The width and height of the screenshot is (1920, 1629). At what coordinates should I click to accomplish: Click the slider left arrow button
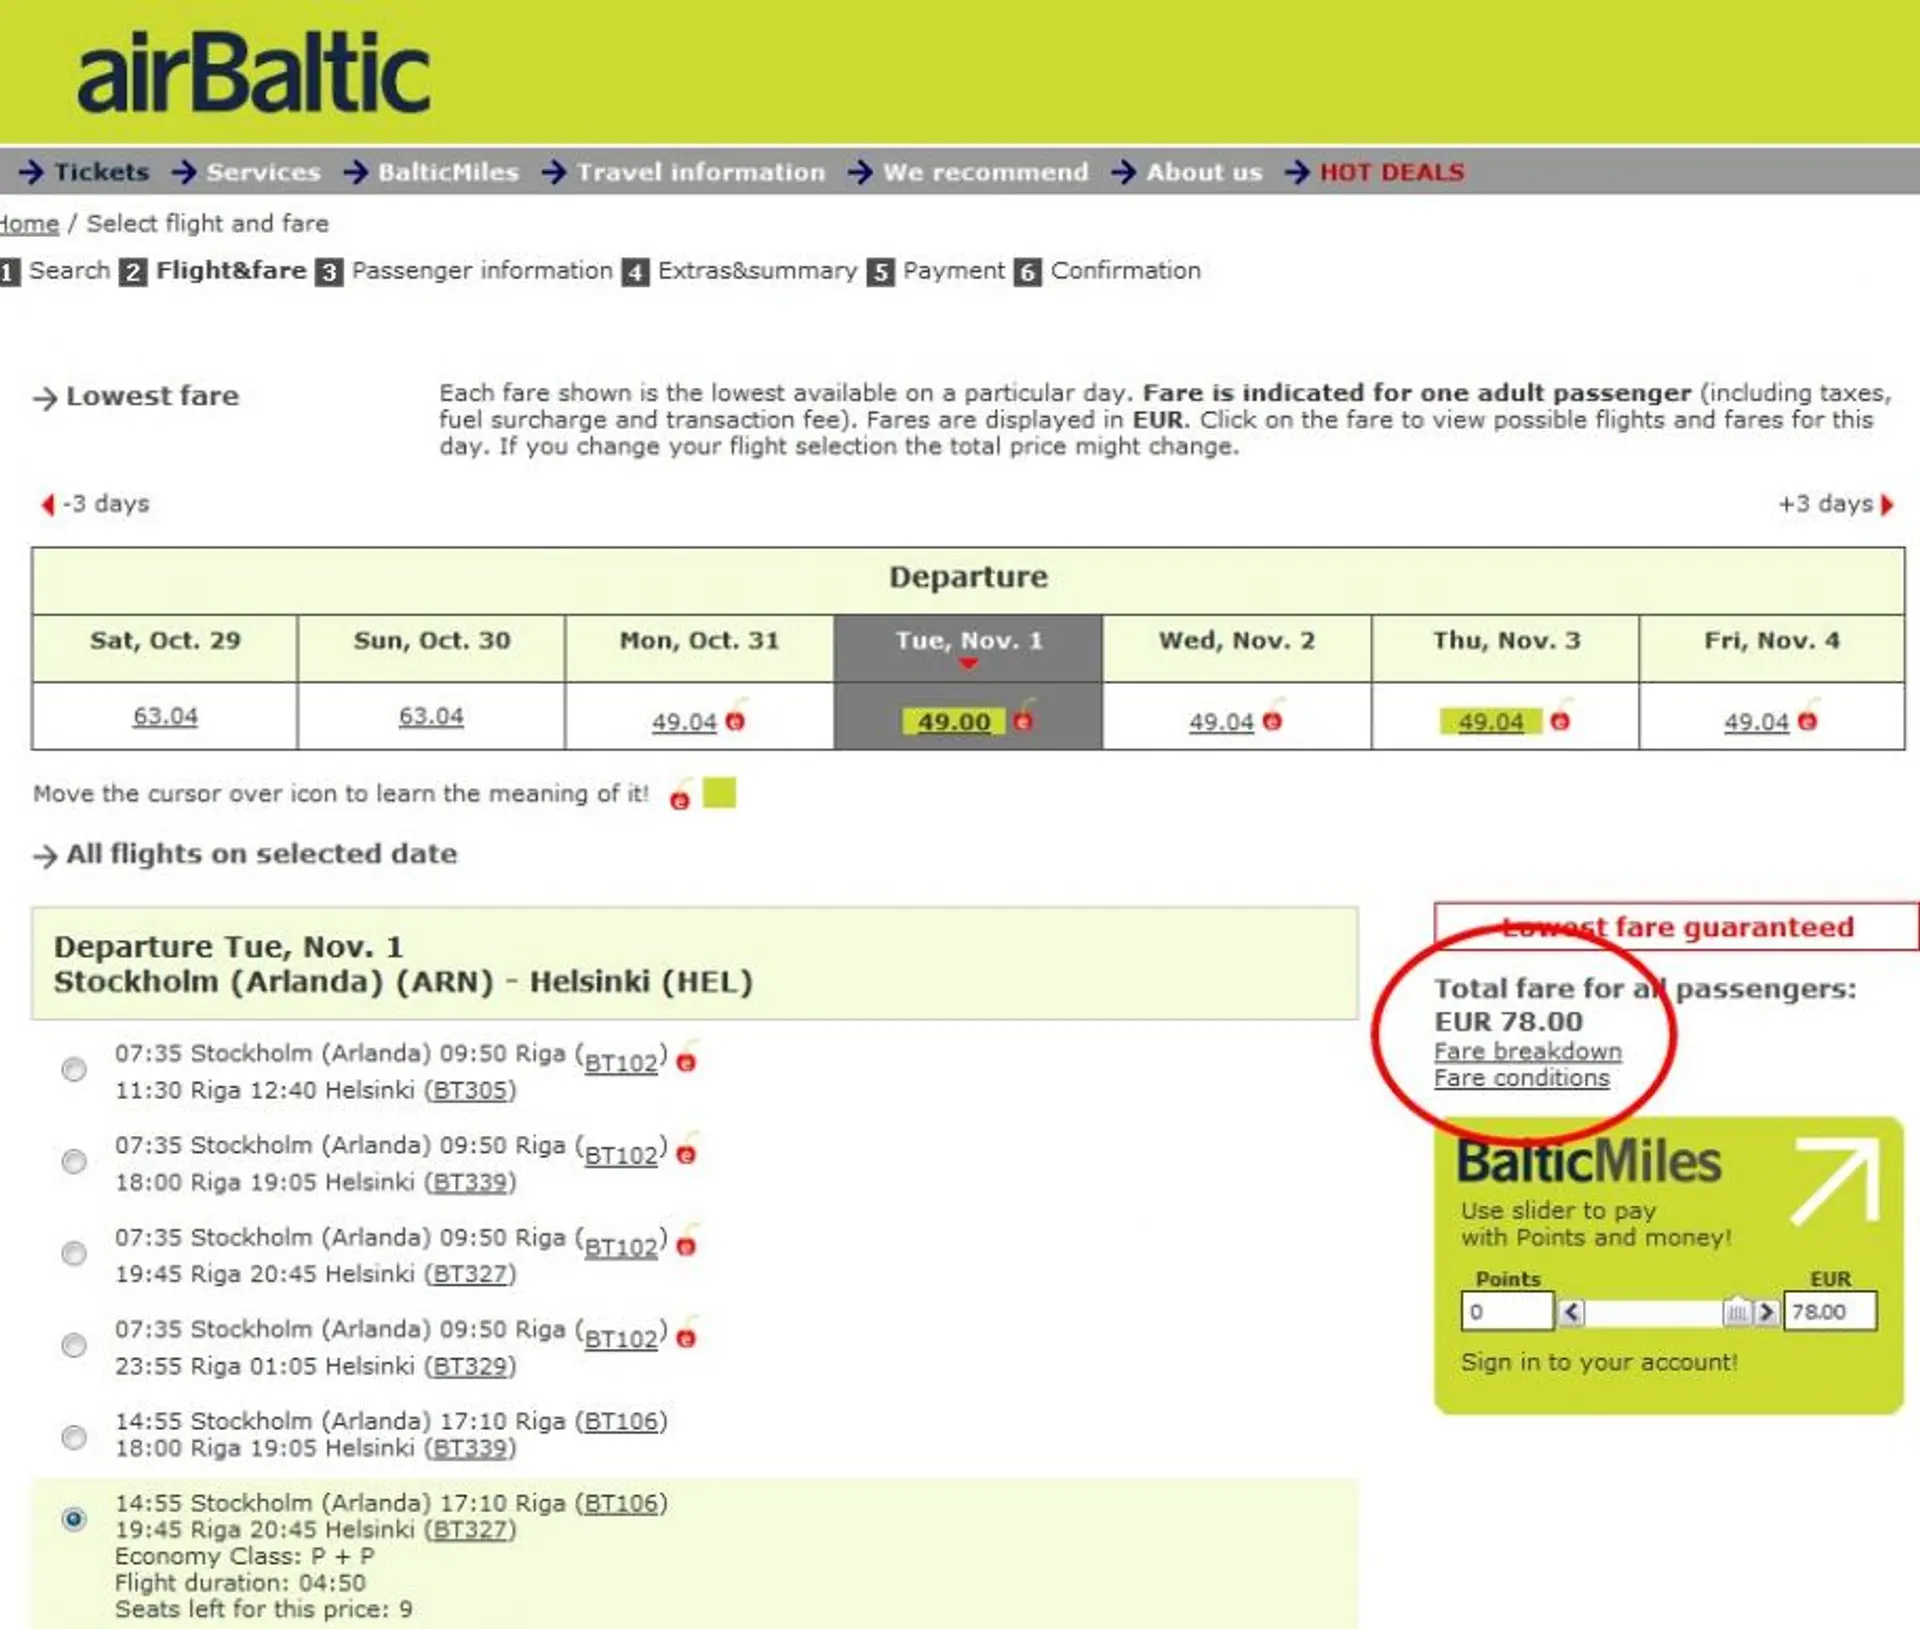[1572, 1313]
